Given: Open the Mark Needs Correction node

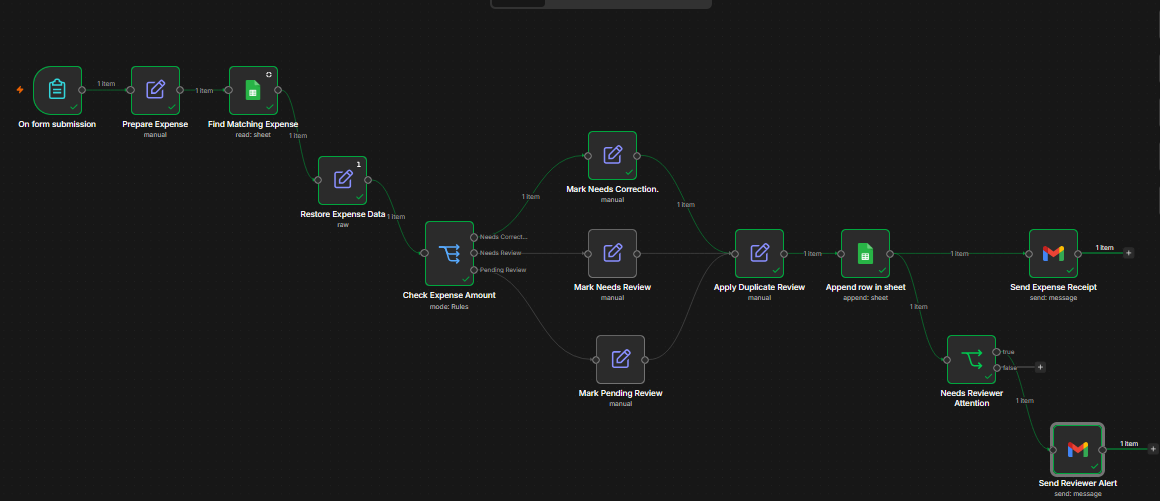Looking at the screenshot, I should coord(613,155).
